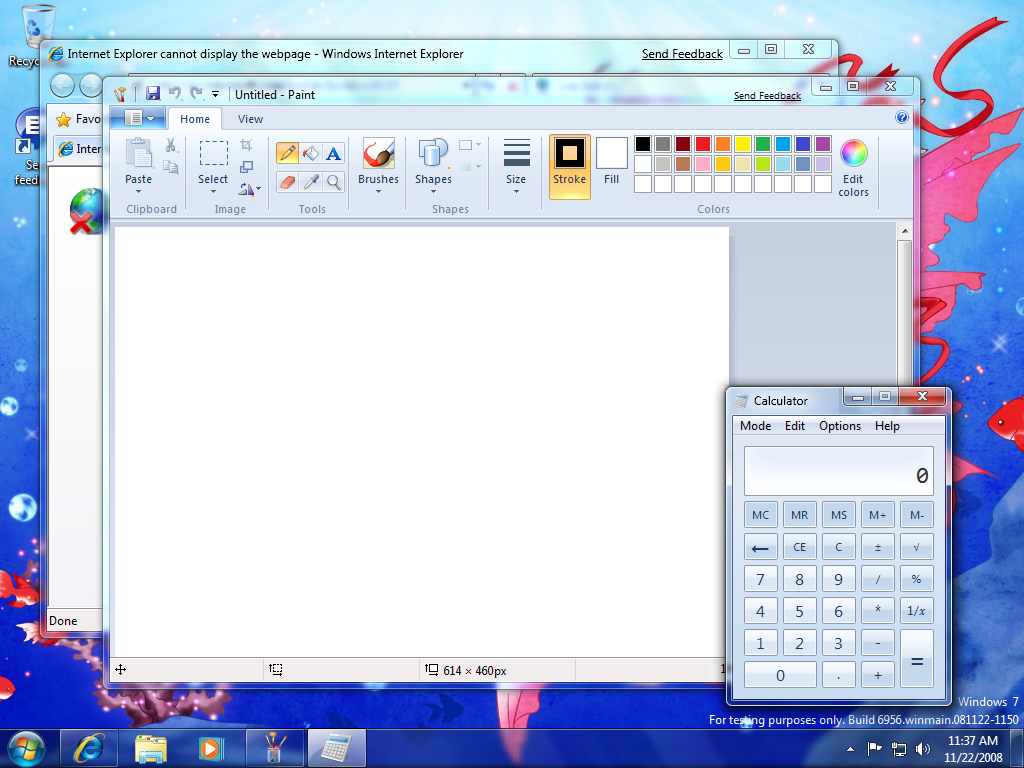Select the Text tool in Paint
The width and height of the screenshot is (1024, 768).
coord(333,153)
